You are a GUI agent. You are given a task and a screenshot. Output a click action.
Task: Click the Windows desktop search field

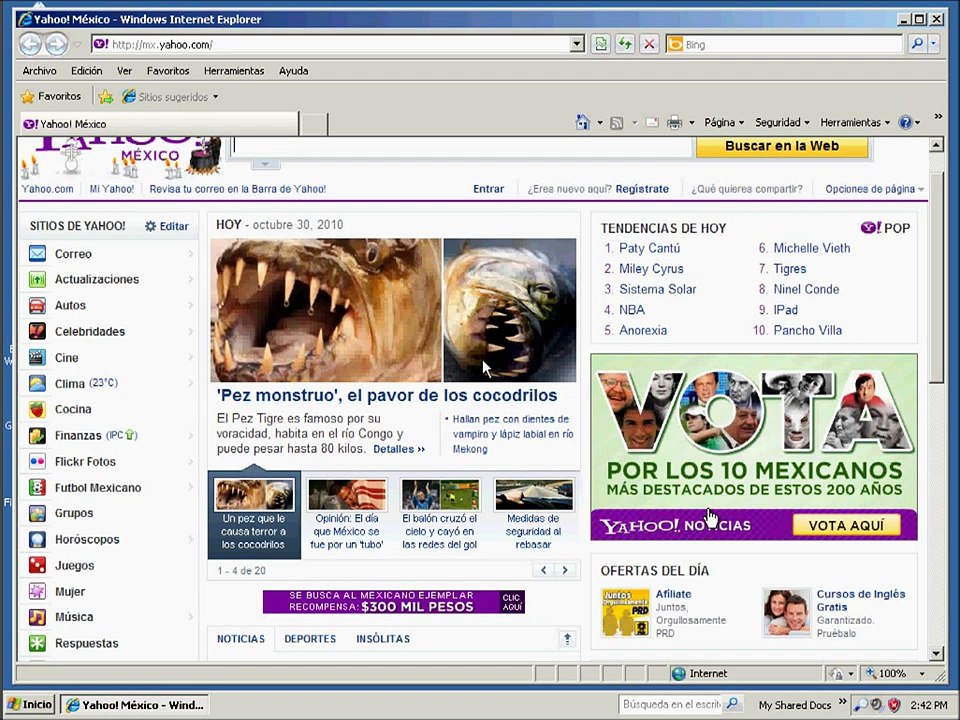pyautogui.click(x=672, y=705)
